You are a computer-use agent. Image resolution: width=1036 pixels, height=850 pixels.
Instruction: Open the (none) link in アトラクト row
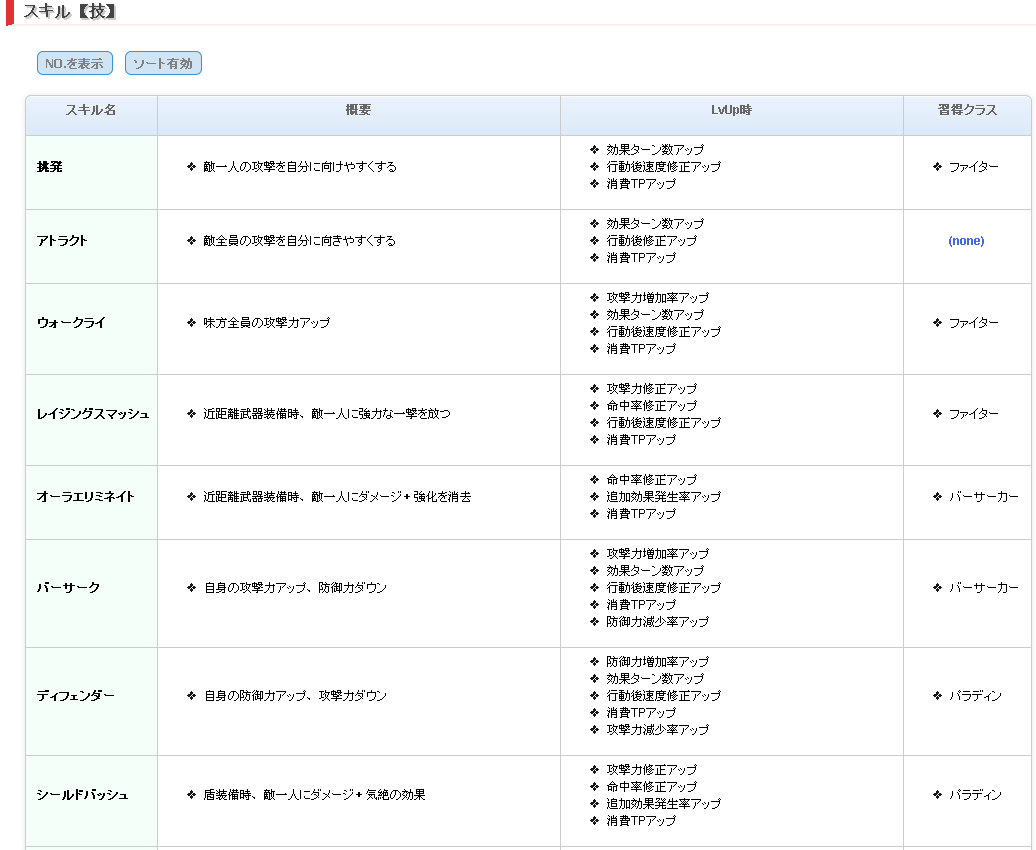[x=966, y=241]
